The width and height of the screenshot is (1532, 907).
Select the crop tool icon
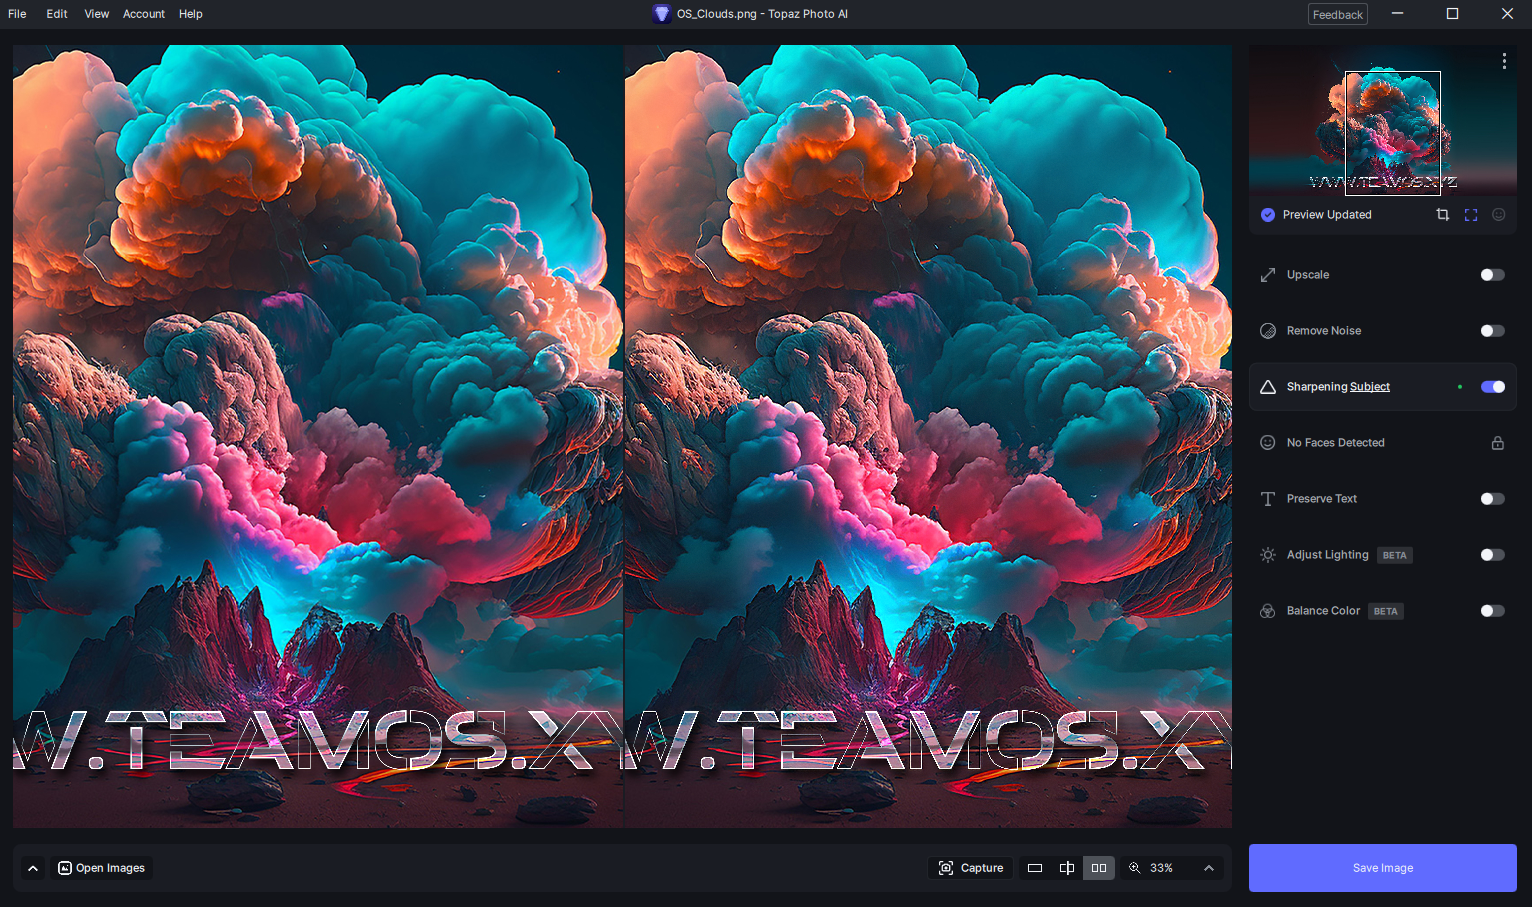pos(1442,215)
